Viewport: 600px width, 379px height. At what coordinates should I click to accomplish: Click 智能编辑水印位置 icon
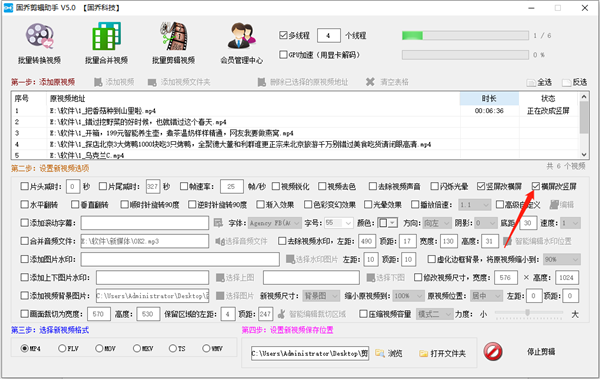pyautogui.click(x=507, y=241)
